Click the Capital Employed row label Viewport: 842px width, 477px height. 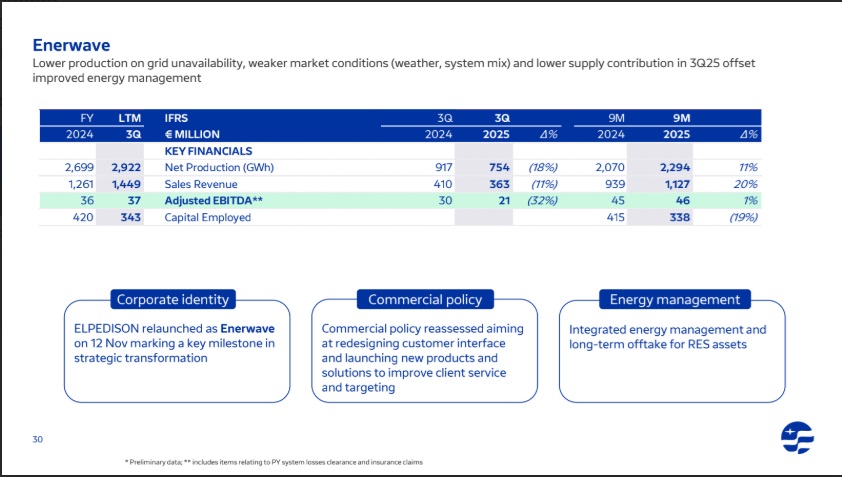coord(208,218)
